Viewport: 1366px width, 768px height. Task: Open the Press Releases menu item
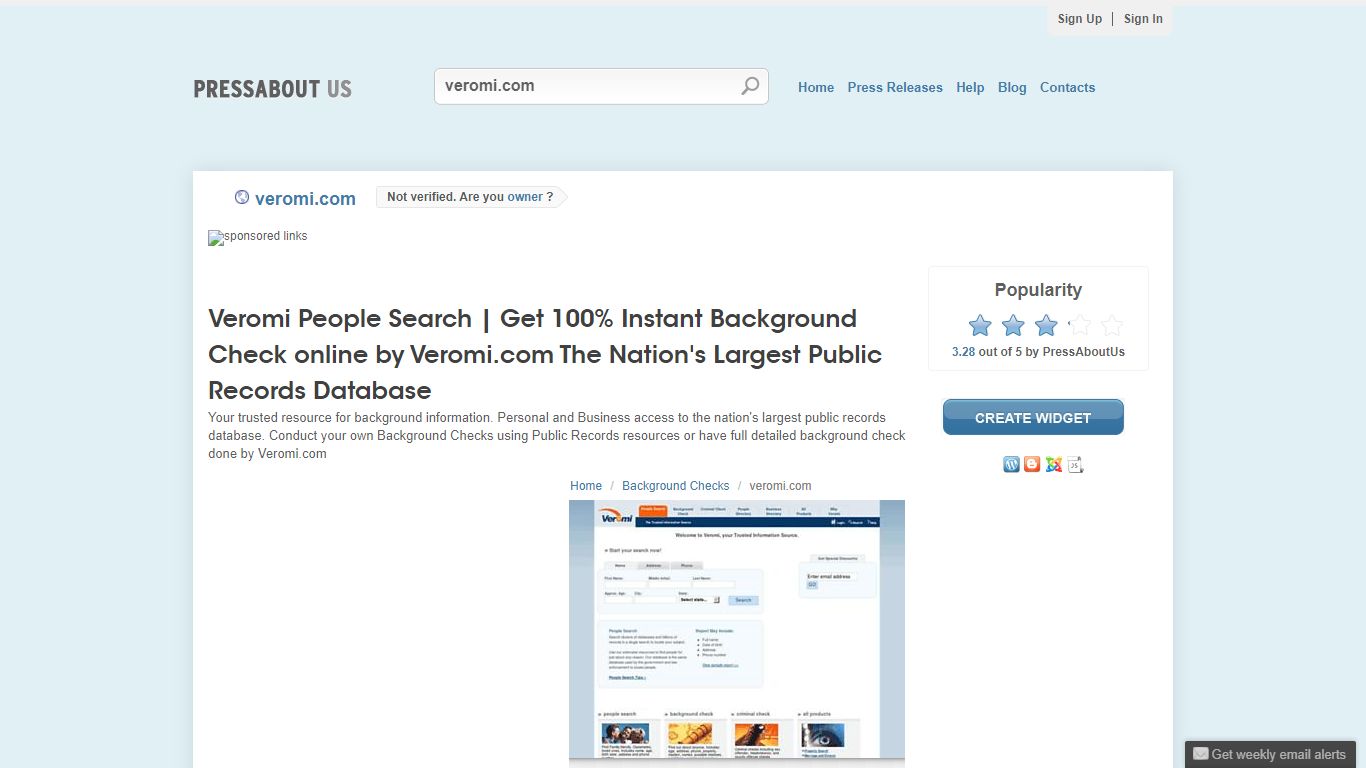pyautogui.click(x=895, y=87)
